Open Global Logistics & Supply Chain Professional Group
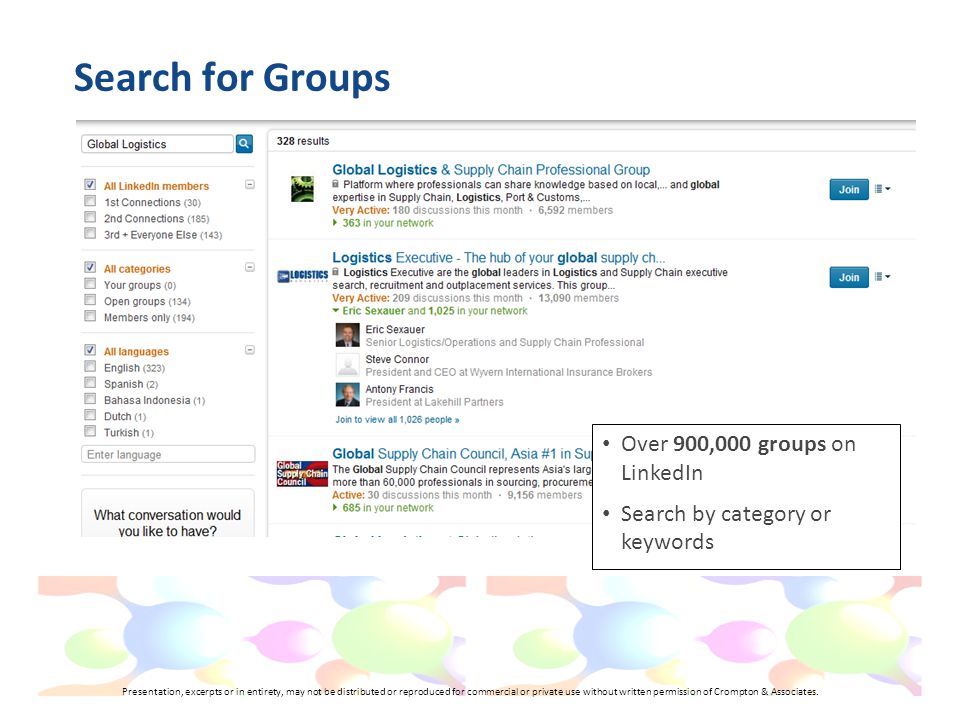This screenshot has width=960, height=720. point(491,170)
